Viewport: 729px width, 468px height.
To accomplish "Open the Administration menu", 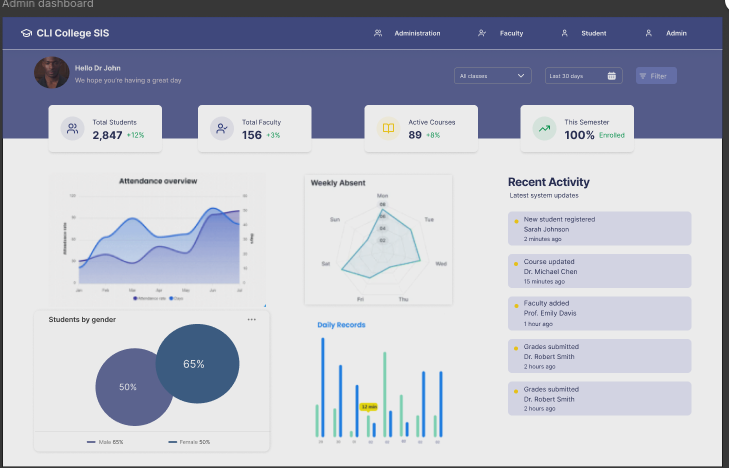I will click(408, 34).
